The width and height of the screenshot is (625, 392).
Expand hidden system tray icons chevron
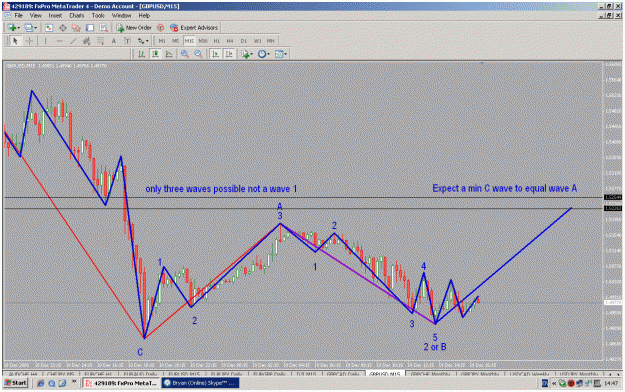554,384
